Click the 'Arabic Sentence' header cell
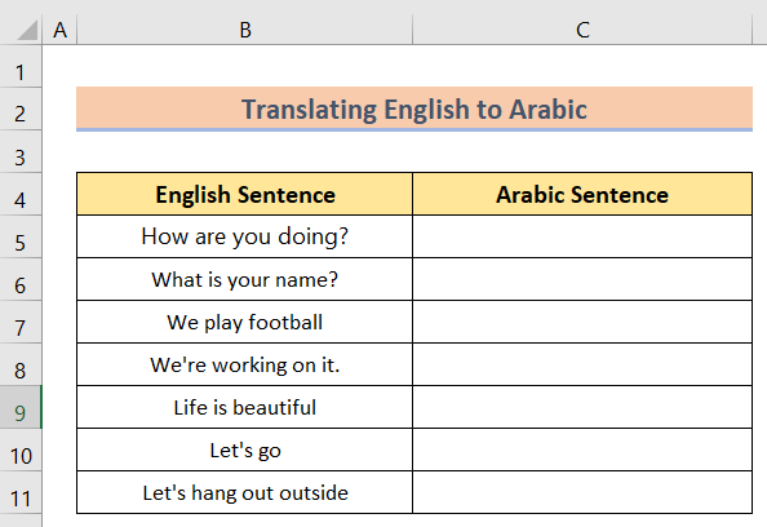 [x=582, y=194]
